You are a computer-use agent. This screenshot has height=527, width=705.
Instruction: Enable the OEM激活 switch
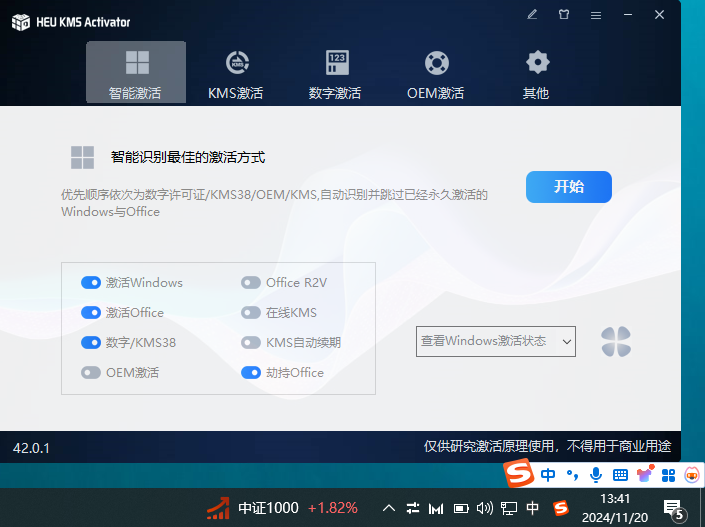pyautogui.click(x=91, y=373)
